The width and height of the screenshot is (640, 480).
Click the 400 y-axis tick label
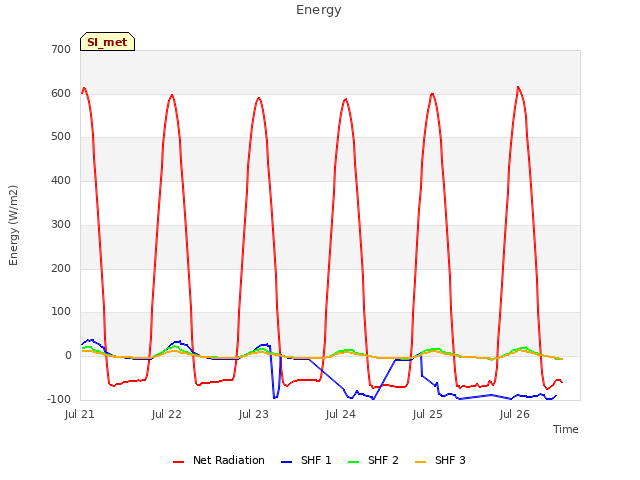pos(61,180)
